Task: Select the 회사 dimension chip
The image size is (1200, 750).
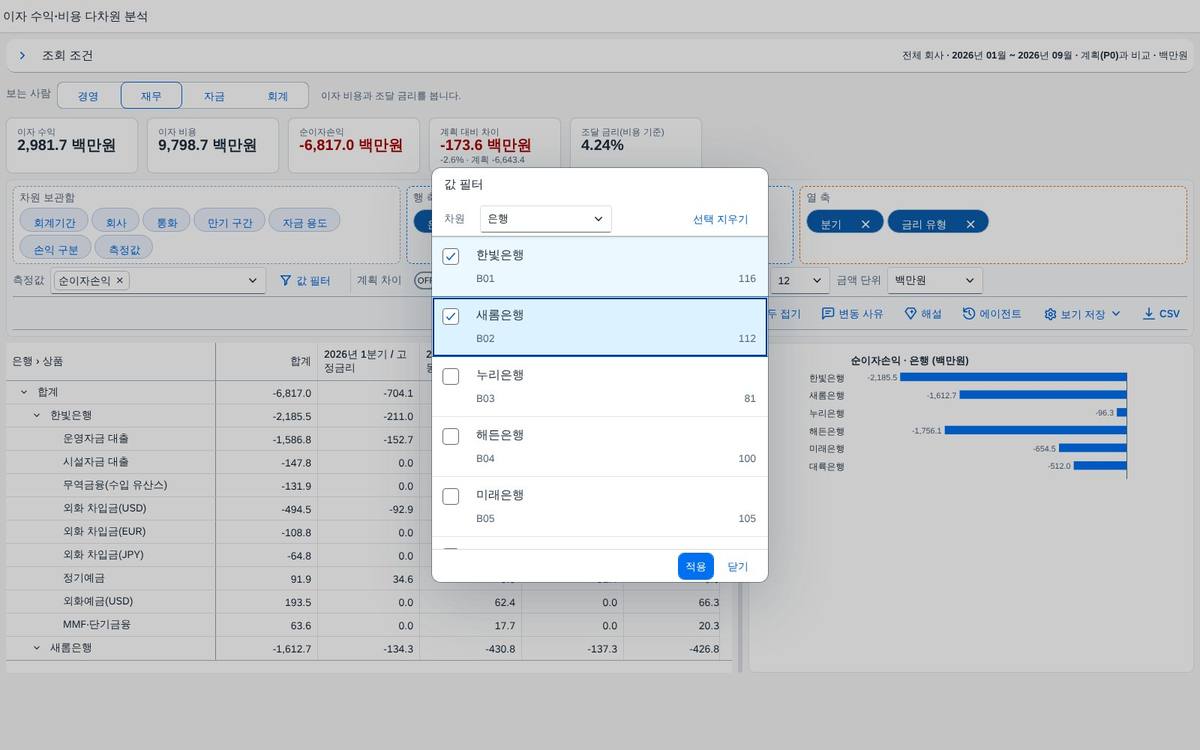Action: [116, 222]
